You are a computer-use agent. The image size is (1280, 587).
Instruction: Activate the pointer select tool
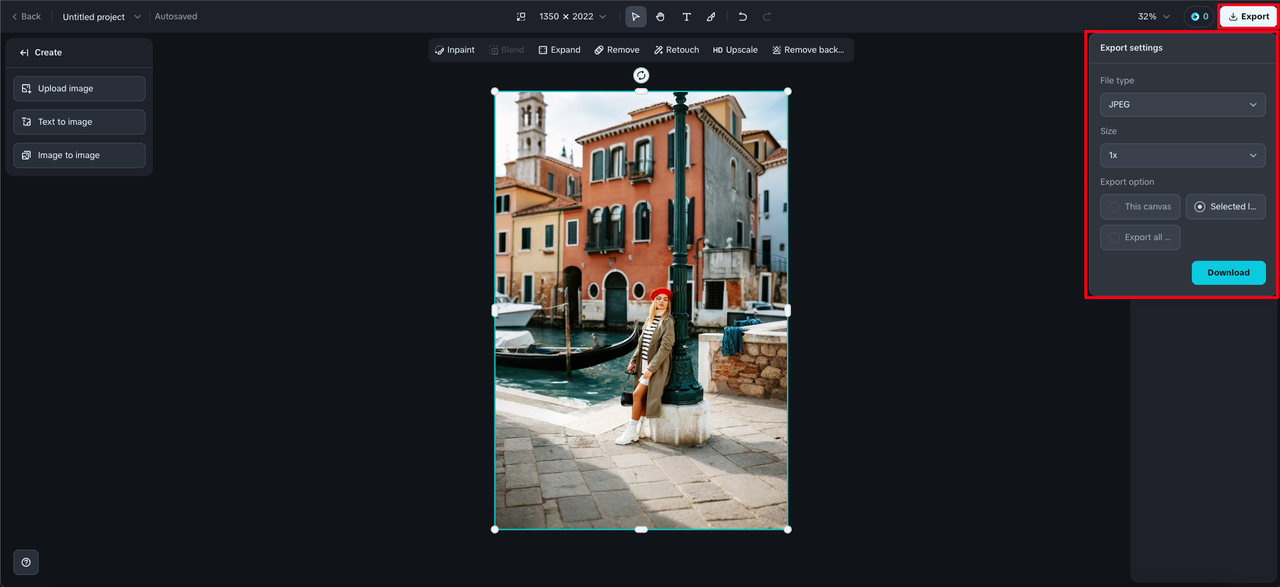click(x=636, y=17)
